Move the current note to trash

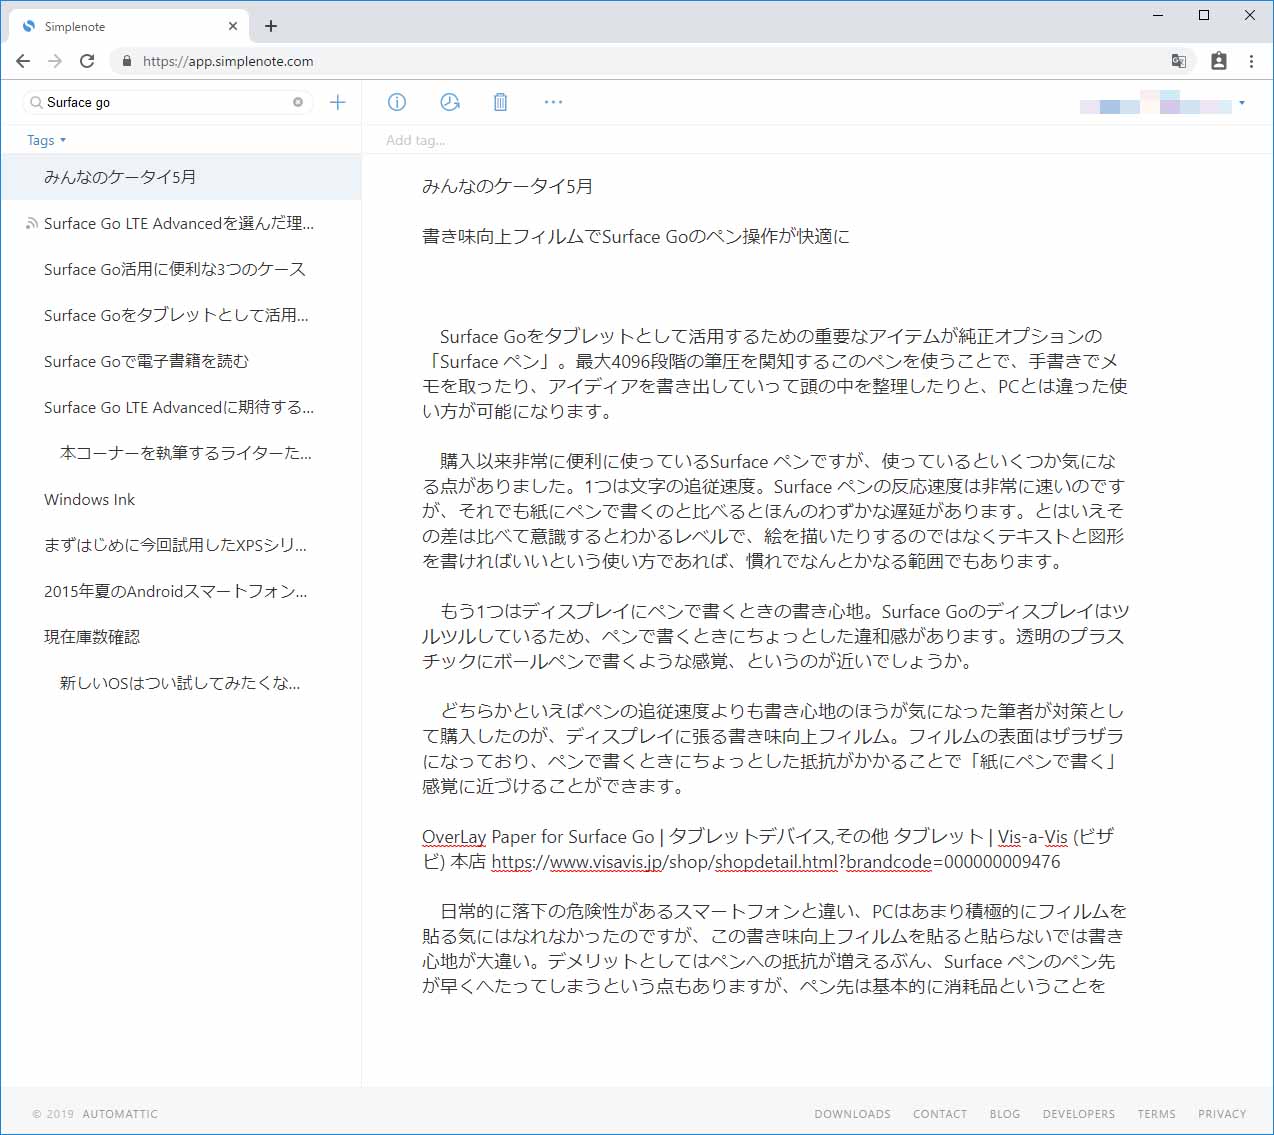(500, 102)
